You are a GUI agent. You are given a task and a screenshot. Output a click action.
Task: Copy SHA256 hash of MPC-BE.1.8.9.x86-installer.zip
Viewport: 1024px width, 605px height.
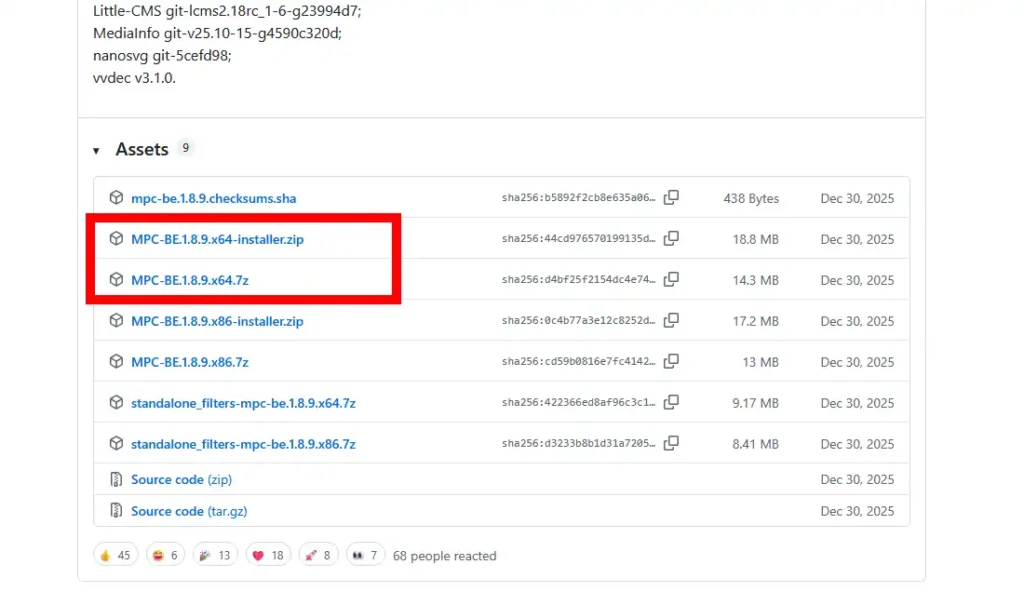671,321
